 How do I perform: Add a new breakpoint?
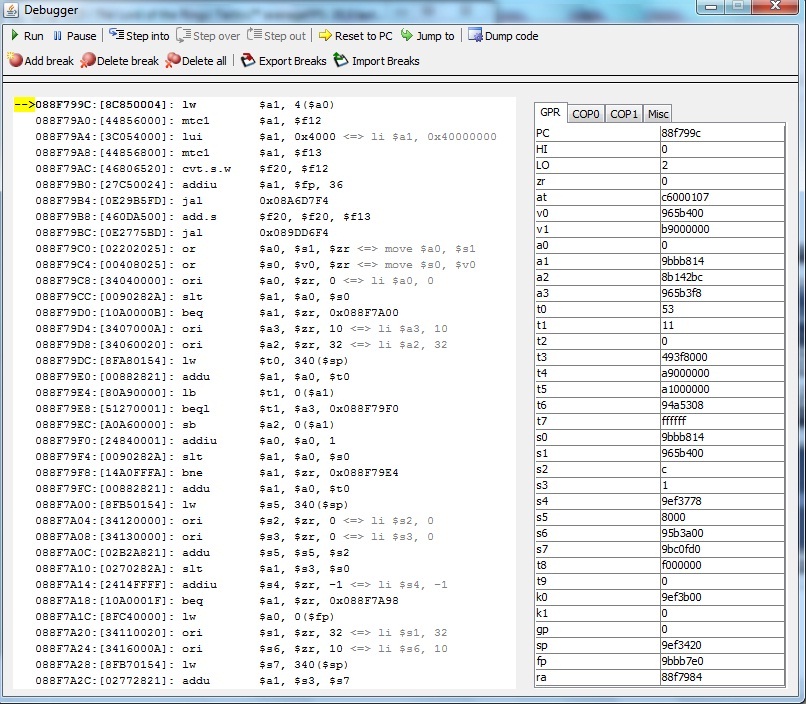point(40,61)
